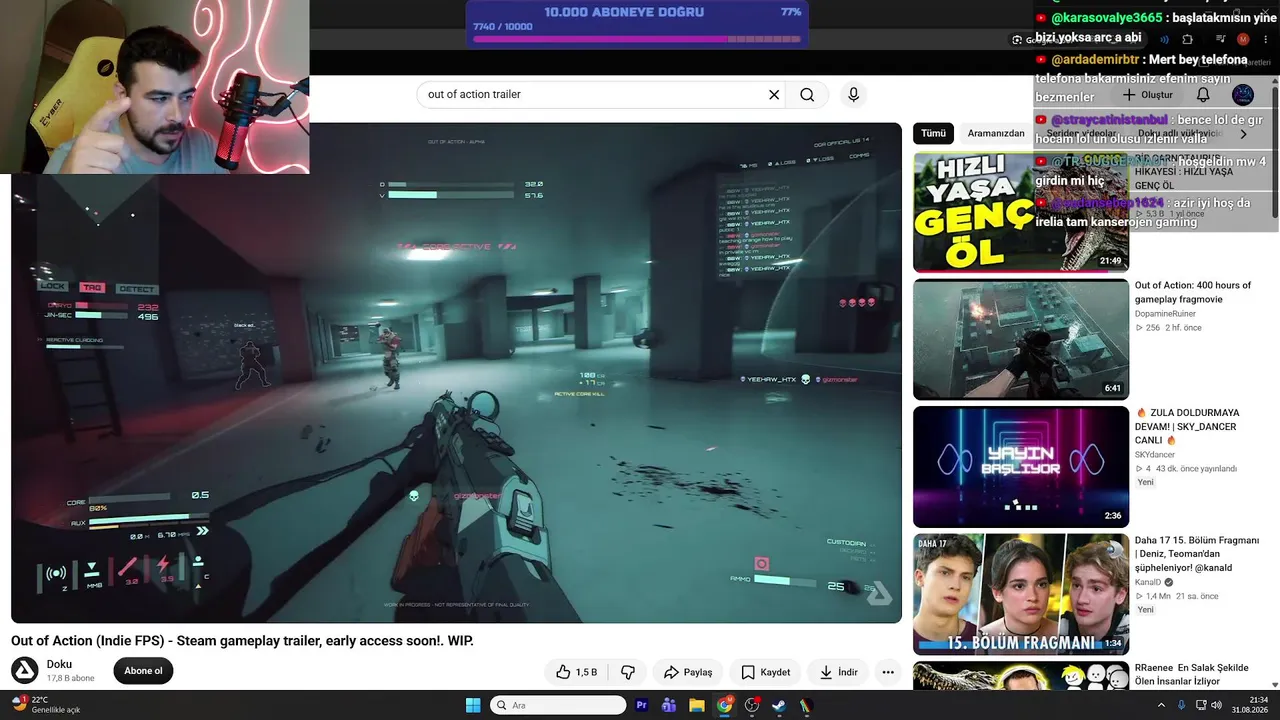Open Daha 17 15. Bölüm Fragmanı thumbnail
The height and width of the screenshot is (720, 1280).
(x=1021, y=594)
